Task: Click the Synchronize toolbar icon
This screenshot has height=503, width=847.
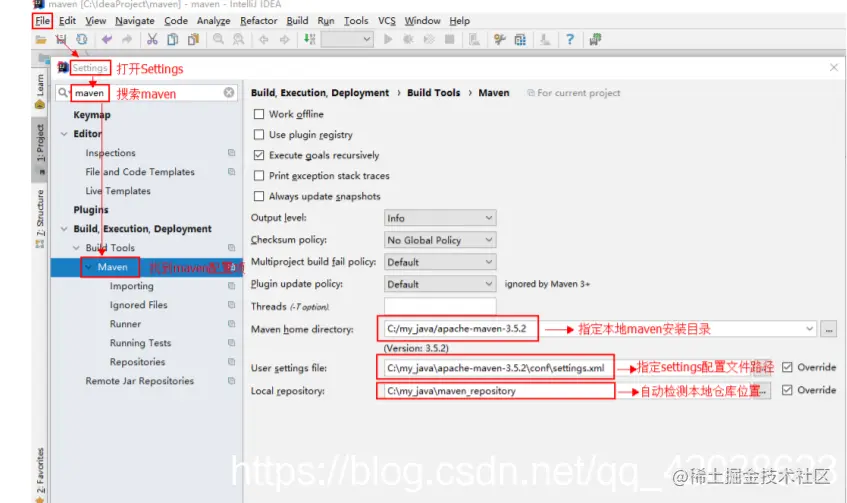Action: click(x=82, y=39)
